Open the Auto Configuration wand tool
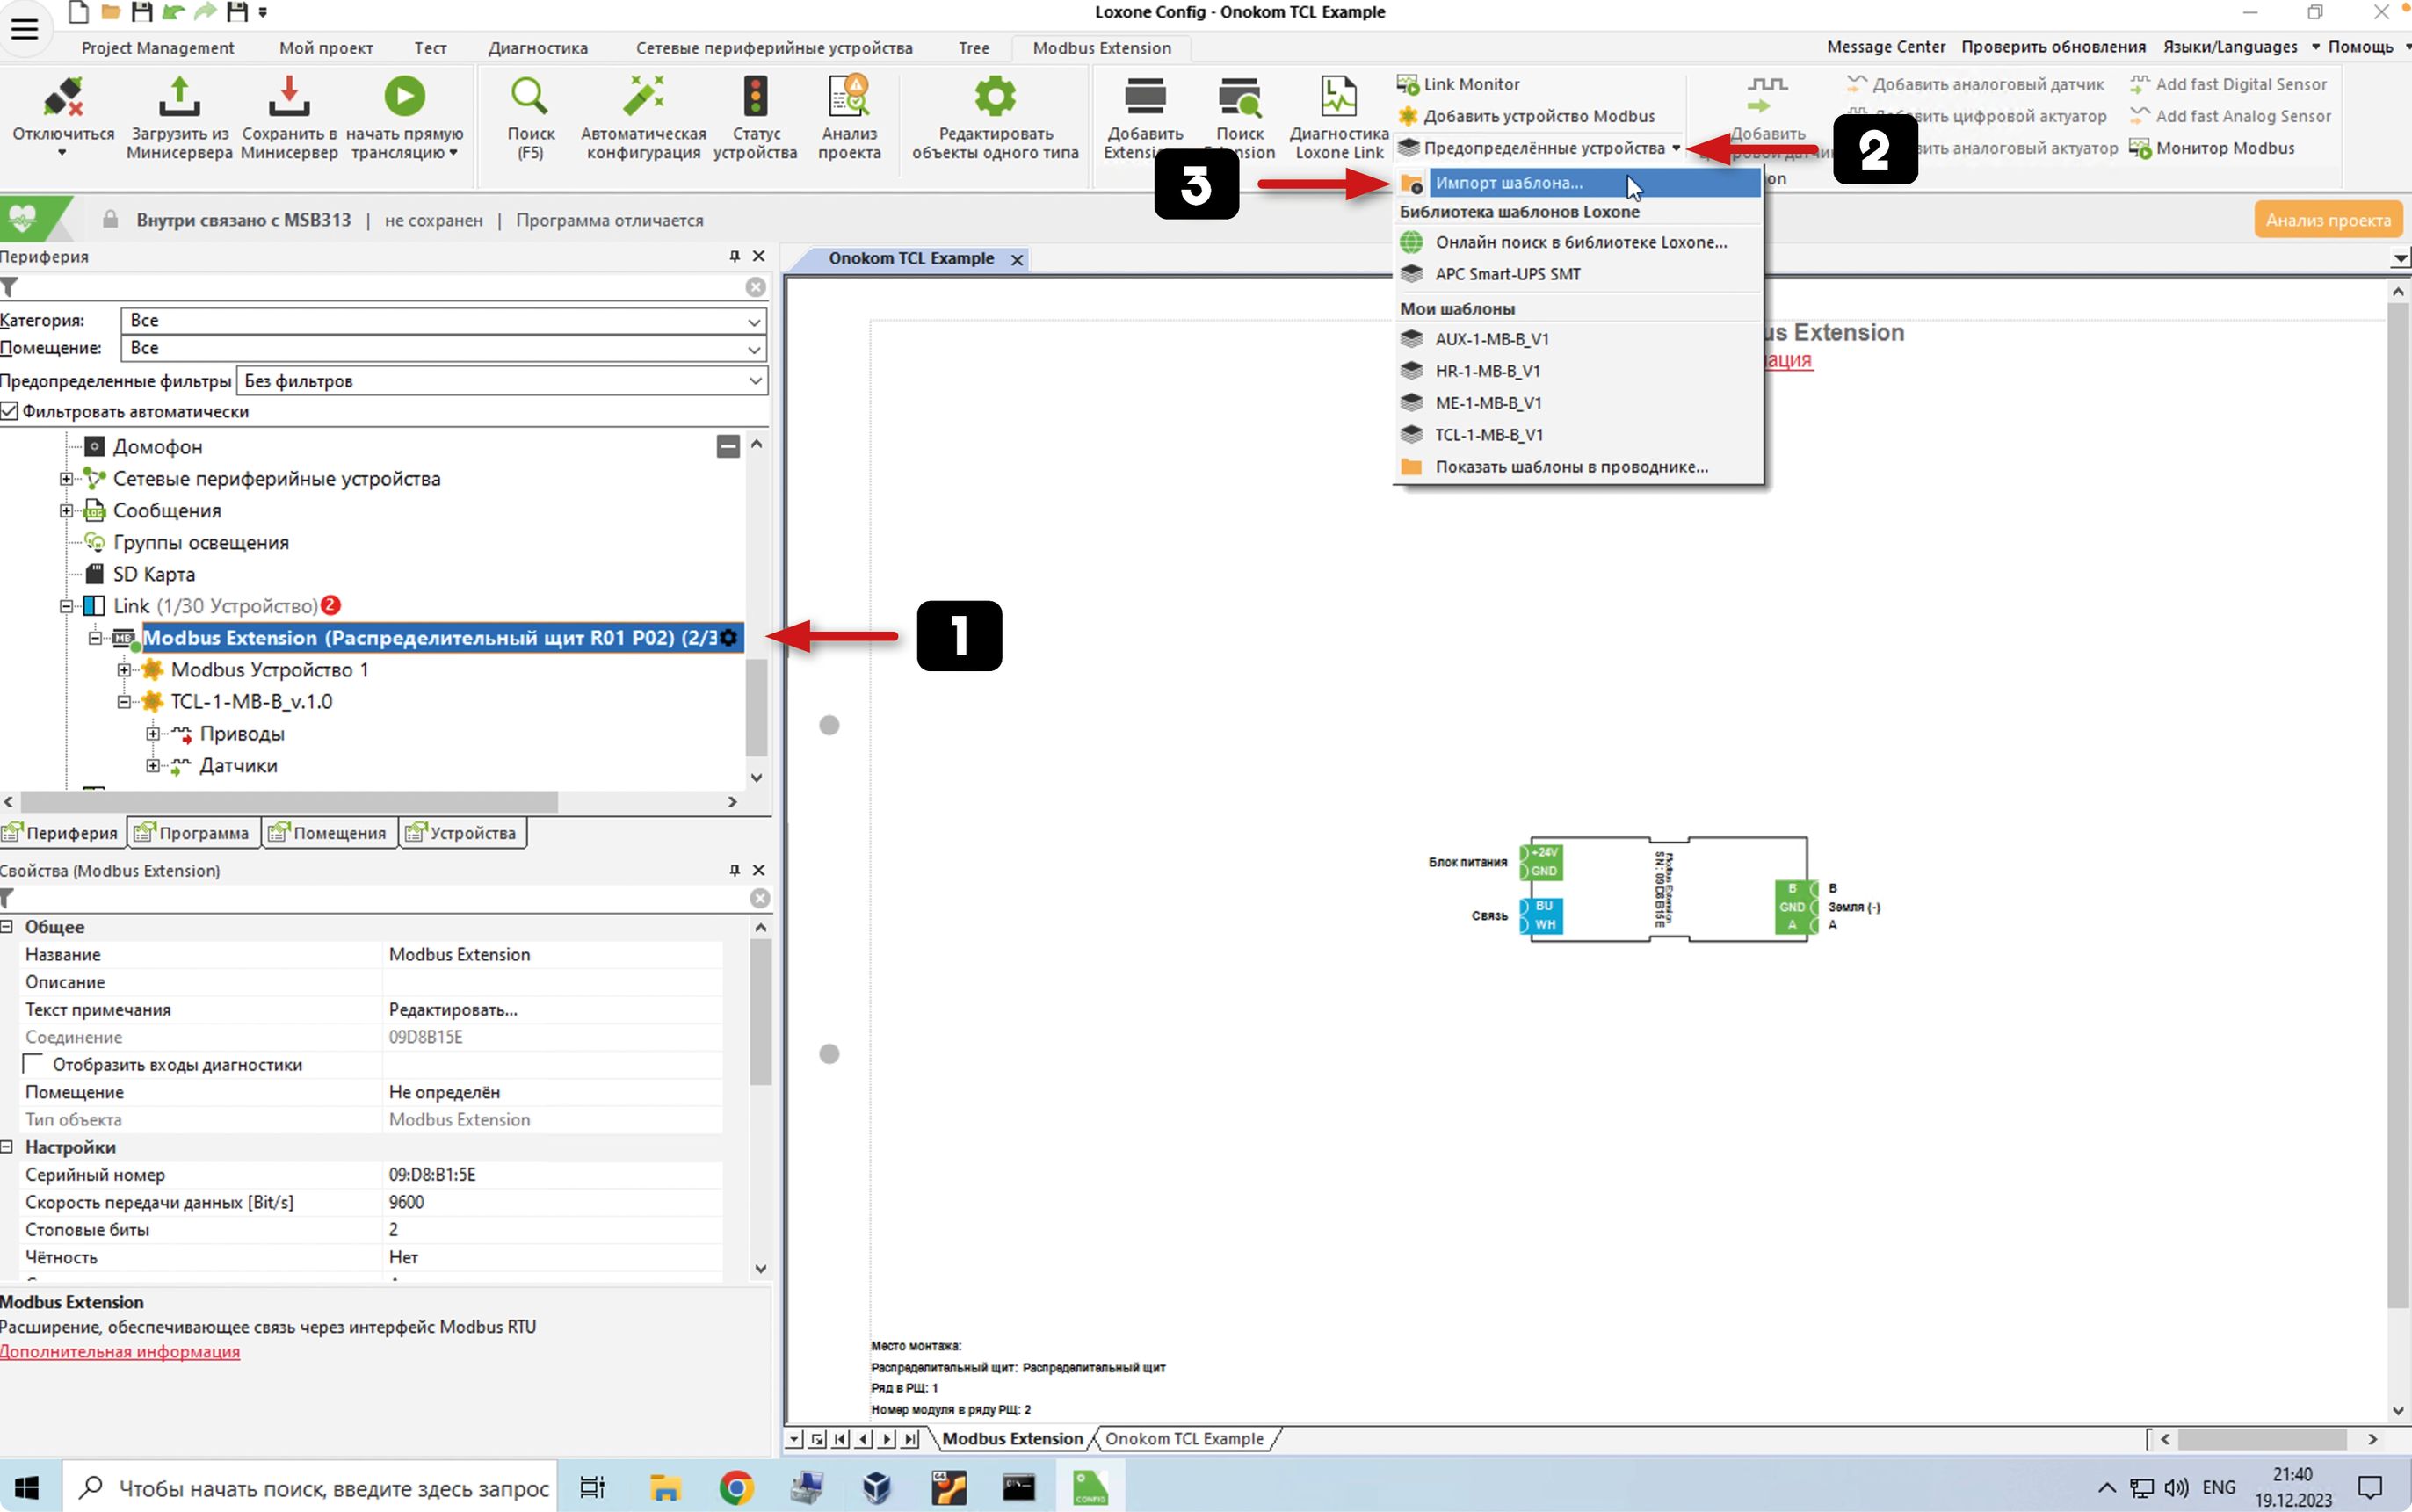Image resolution: width=2412 pixels, height=1512 pixels. click(643, 98)
